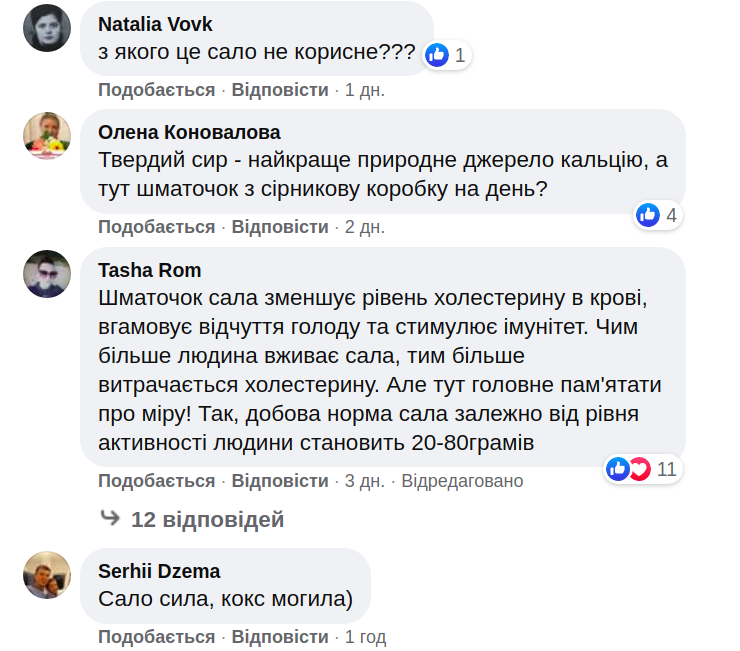Viewport: 740px width, 651px height.
Task: Like Natalia Vovk's comment via Подобається
Action: point(157,90)
